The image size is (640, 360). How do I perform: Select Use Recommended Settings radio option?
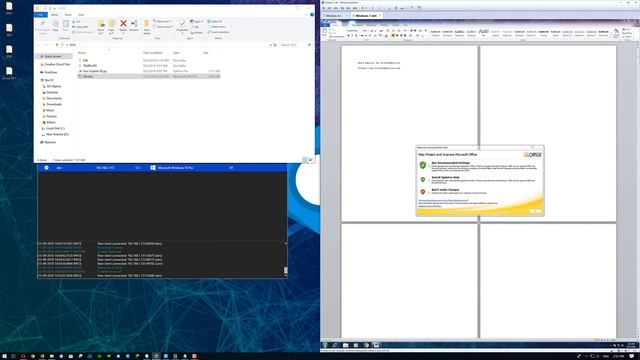click(x=429, y=165)
